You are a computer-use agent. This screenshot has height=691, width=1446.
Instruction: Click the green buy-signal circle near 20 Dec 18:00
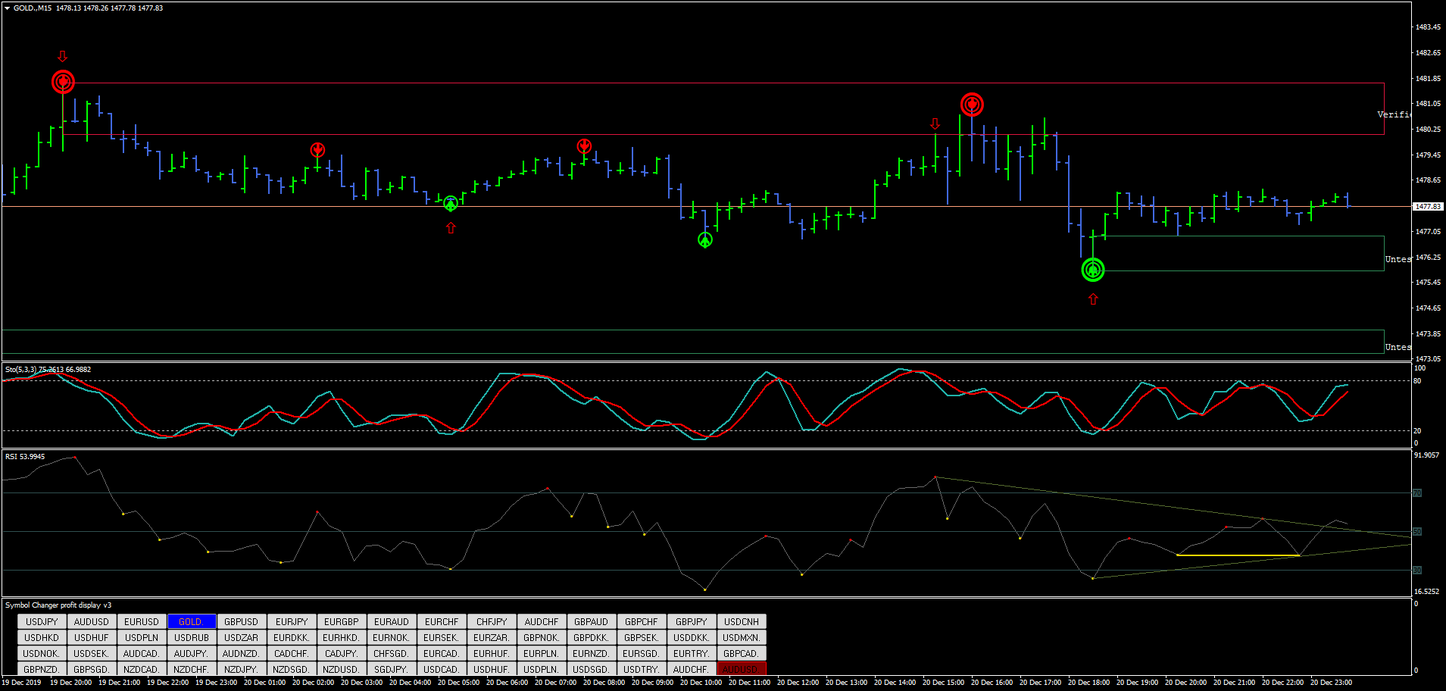[1092, 269]
